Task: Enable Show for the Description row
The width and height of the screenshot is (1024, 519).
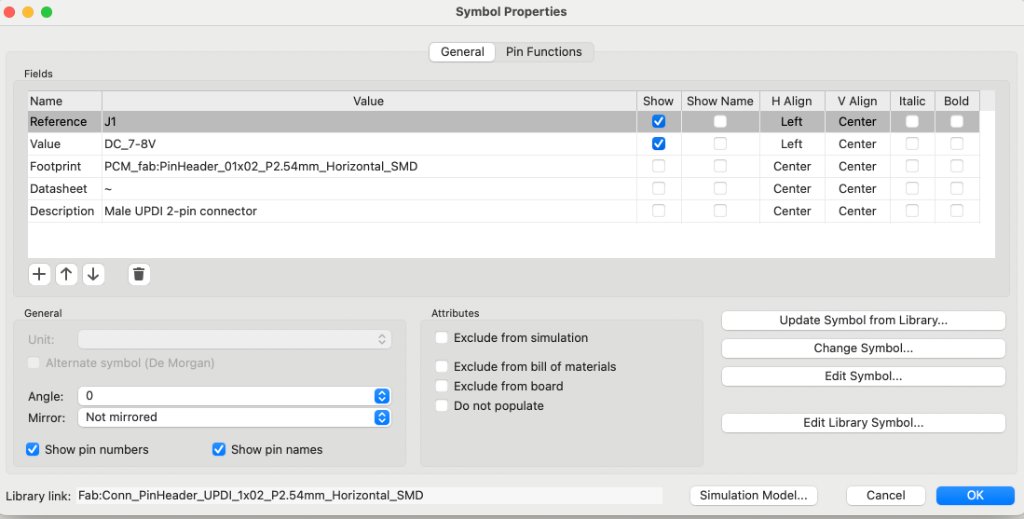Action: coord(658,211)
